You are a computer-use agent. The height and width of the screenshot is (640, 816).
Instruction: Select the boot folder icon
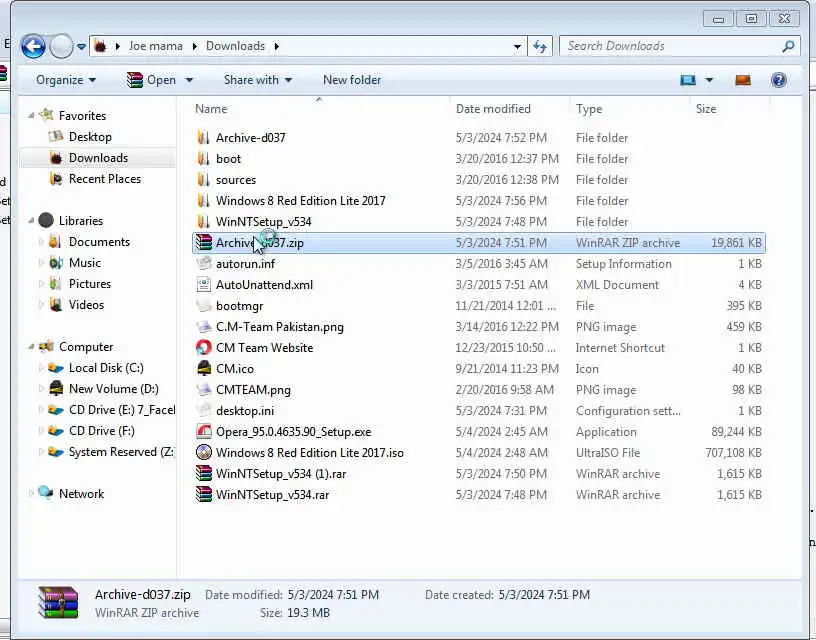pos(203,159)
